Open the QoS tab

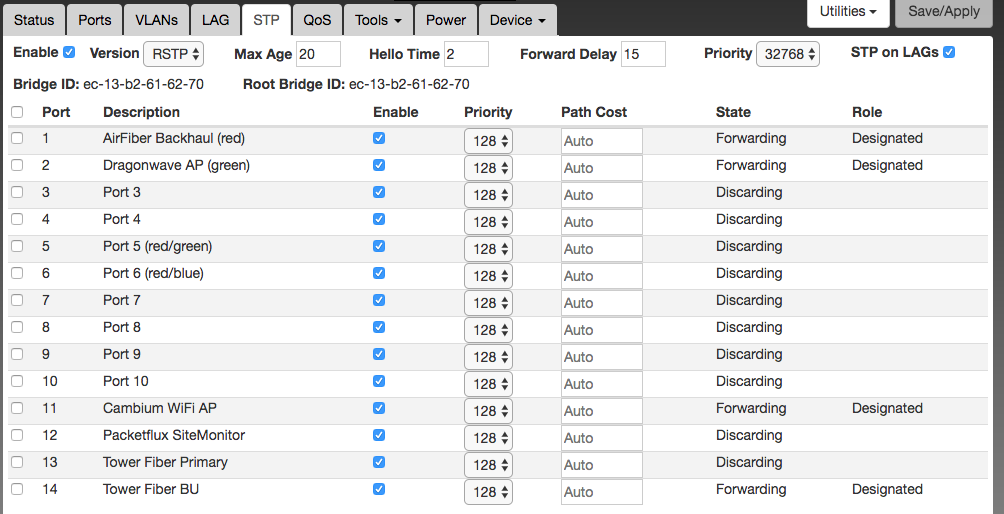point(317,20)
